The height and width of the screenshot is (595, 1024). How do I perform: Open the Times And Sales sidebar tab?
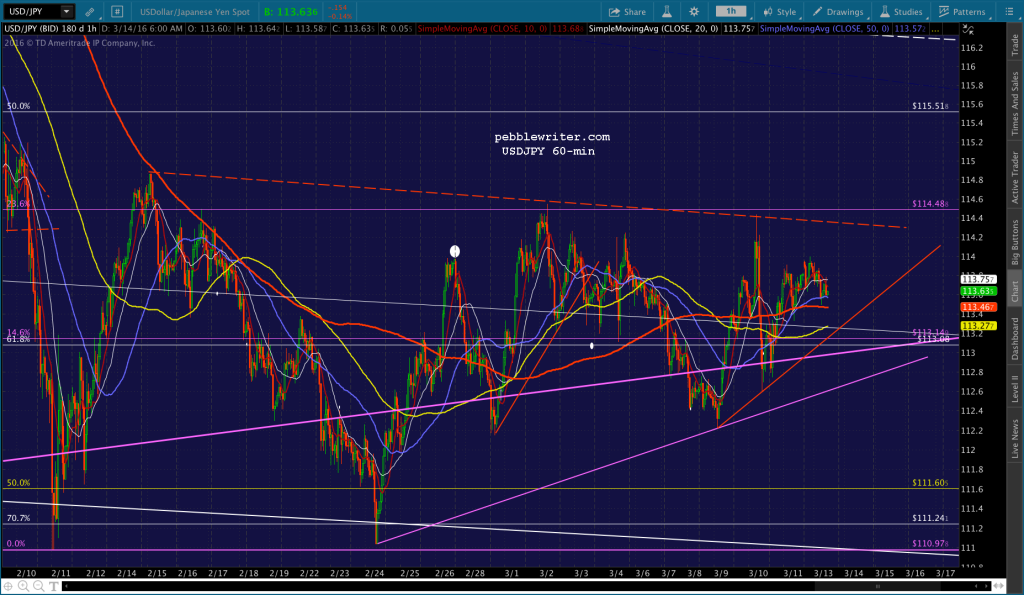coord(1015,104)
